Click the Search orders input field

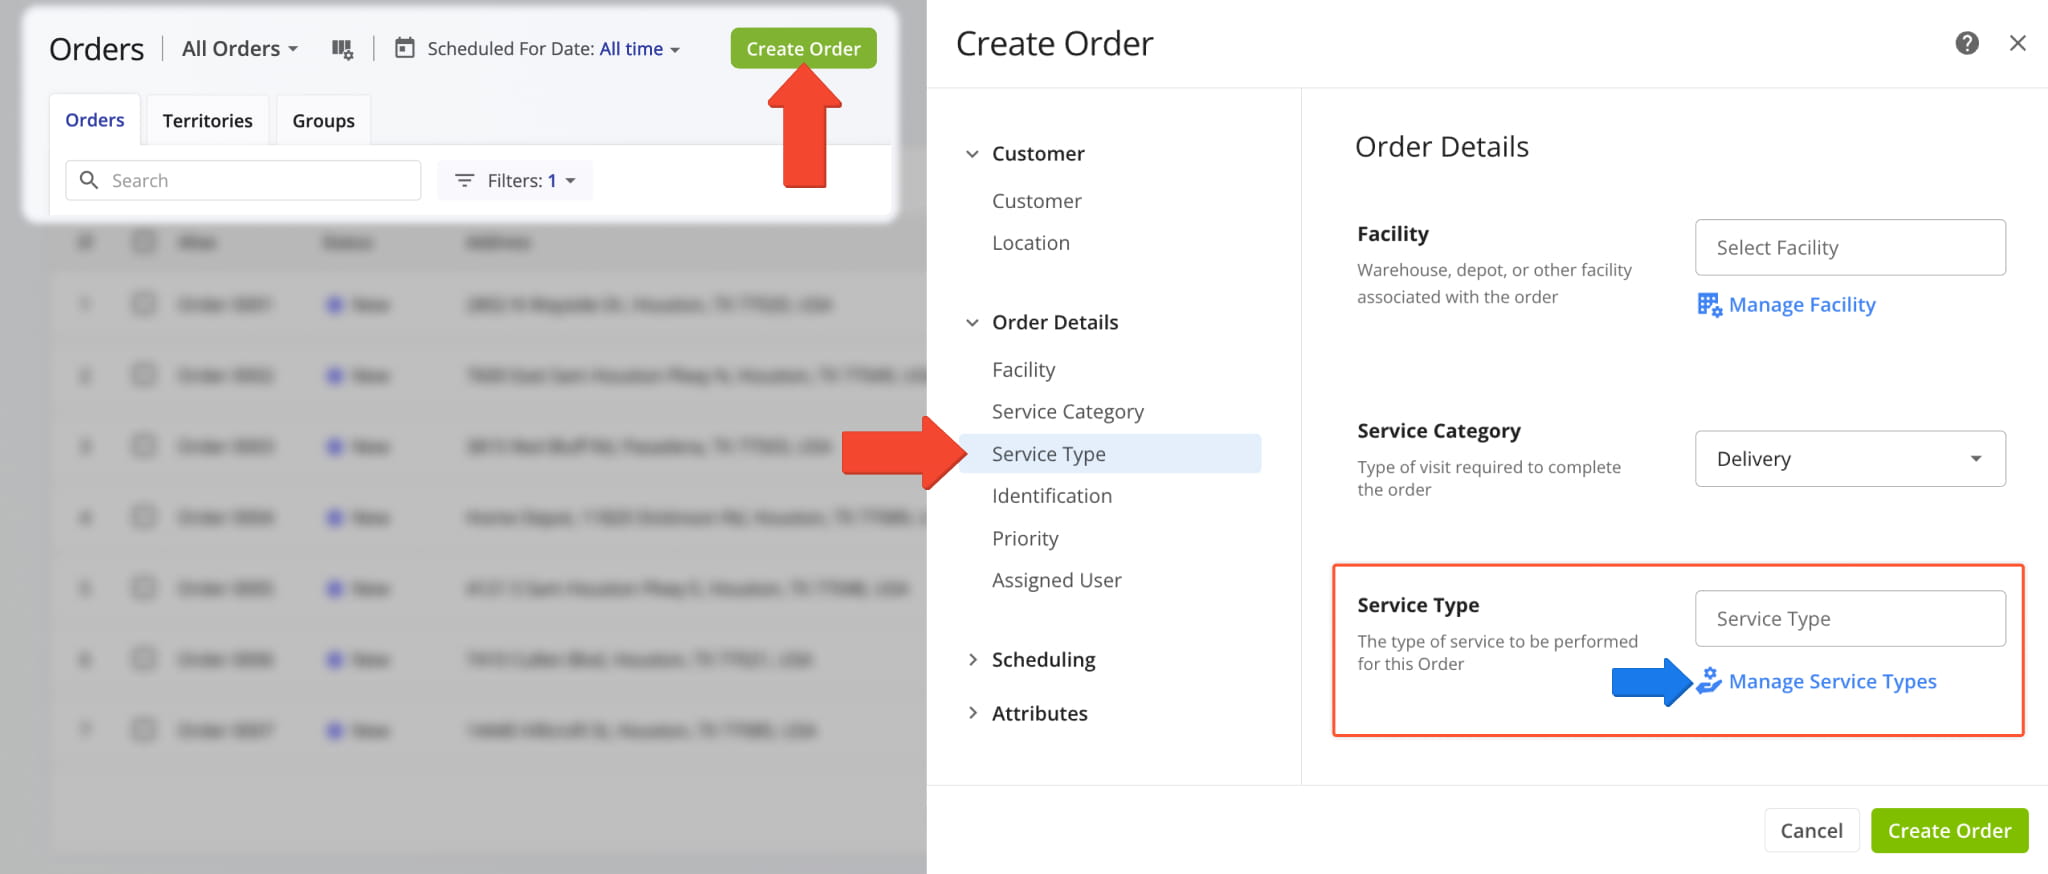243,181
